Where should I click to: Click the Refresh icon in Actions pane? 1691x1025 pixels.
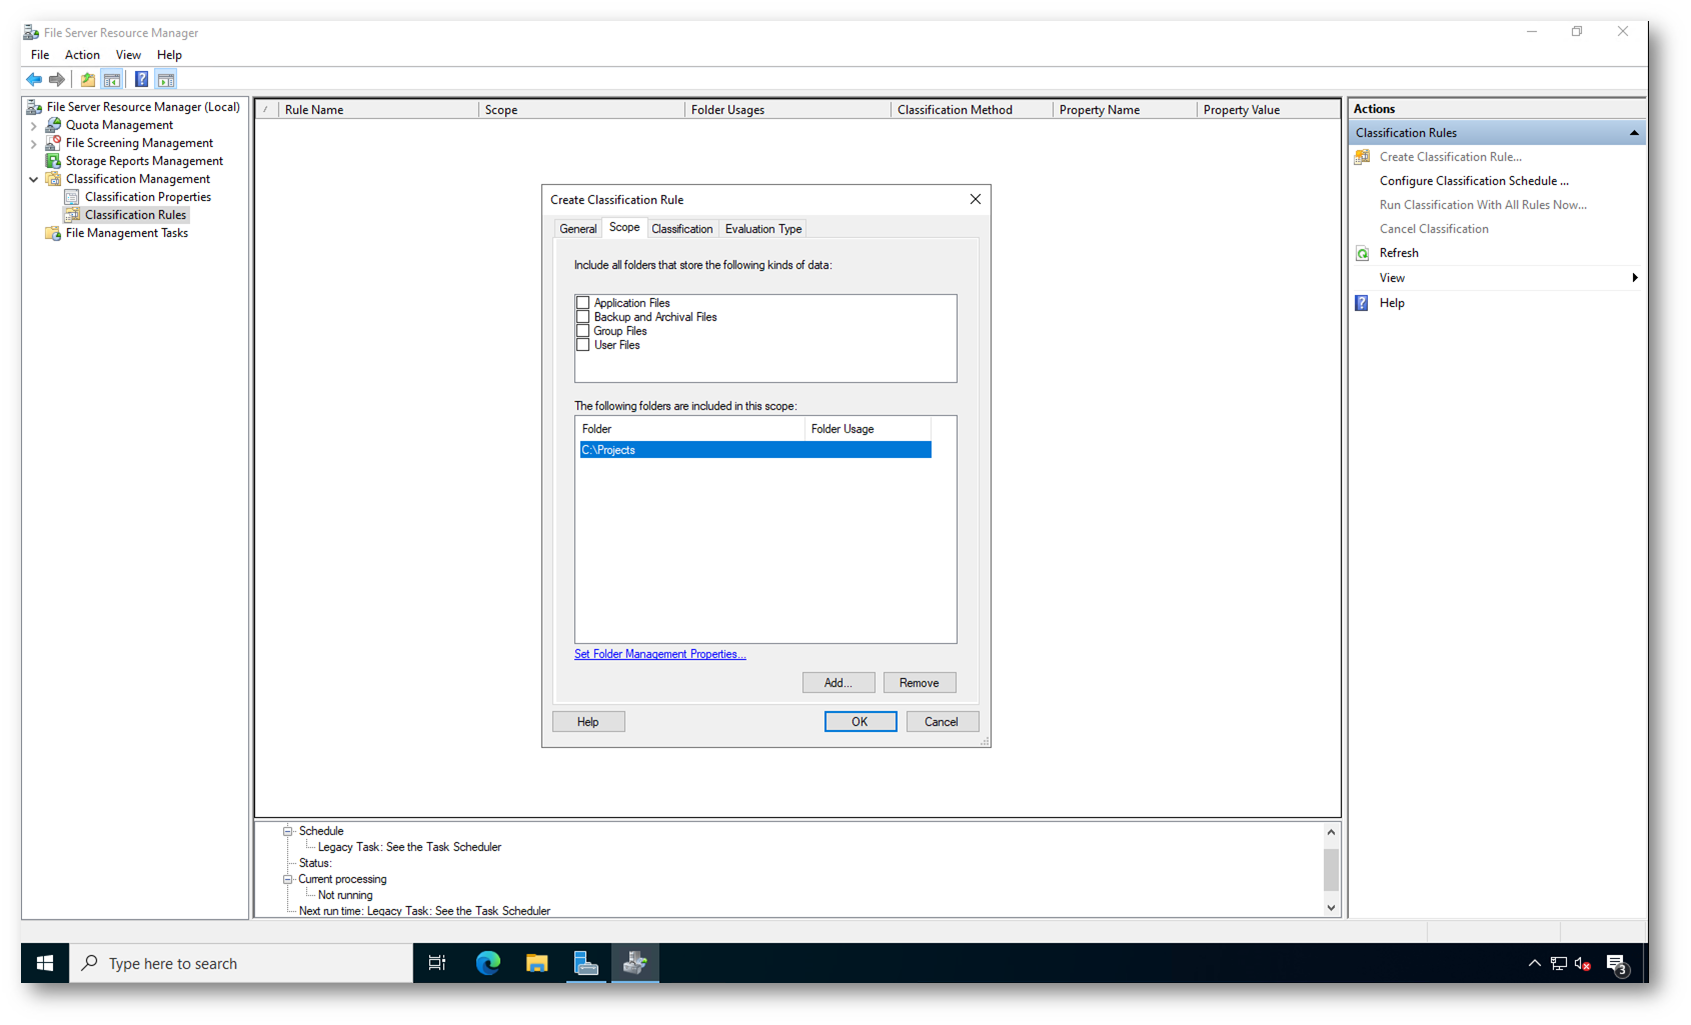coord(1362,253)
